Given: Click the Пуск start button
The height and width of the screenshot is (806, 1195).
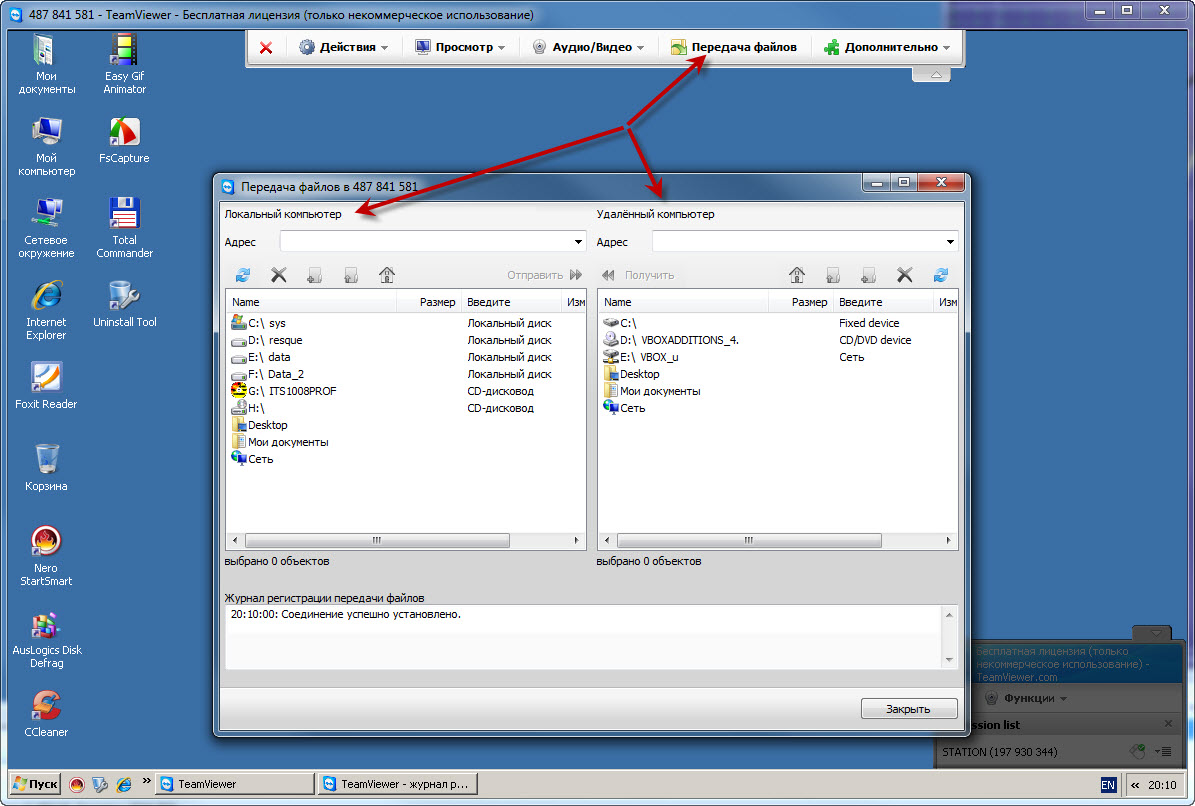Looking at the screenshot, I should 35,784.
